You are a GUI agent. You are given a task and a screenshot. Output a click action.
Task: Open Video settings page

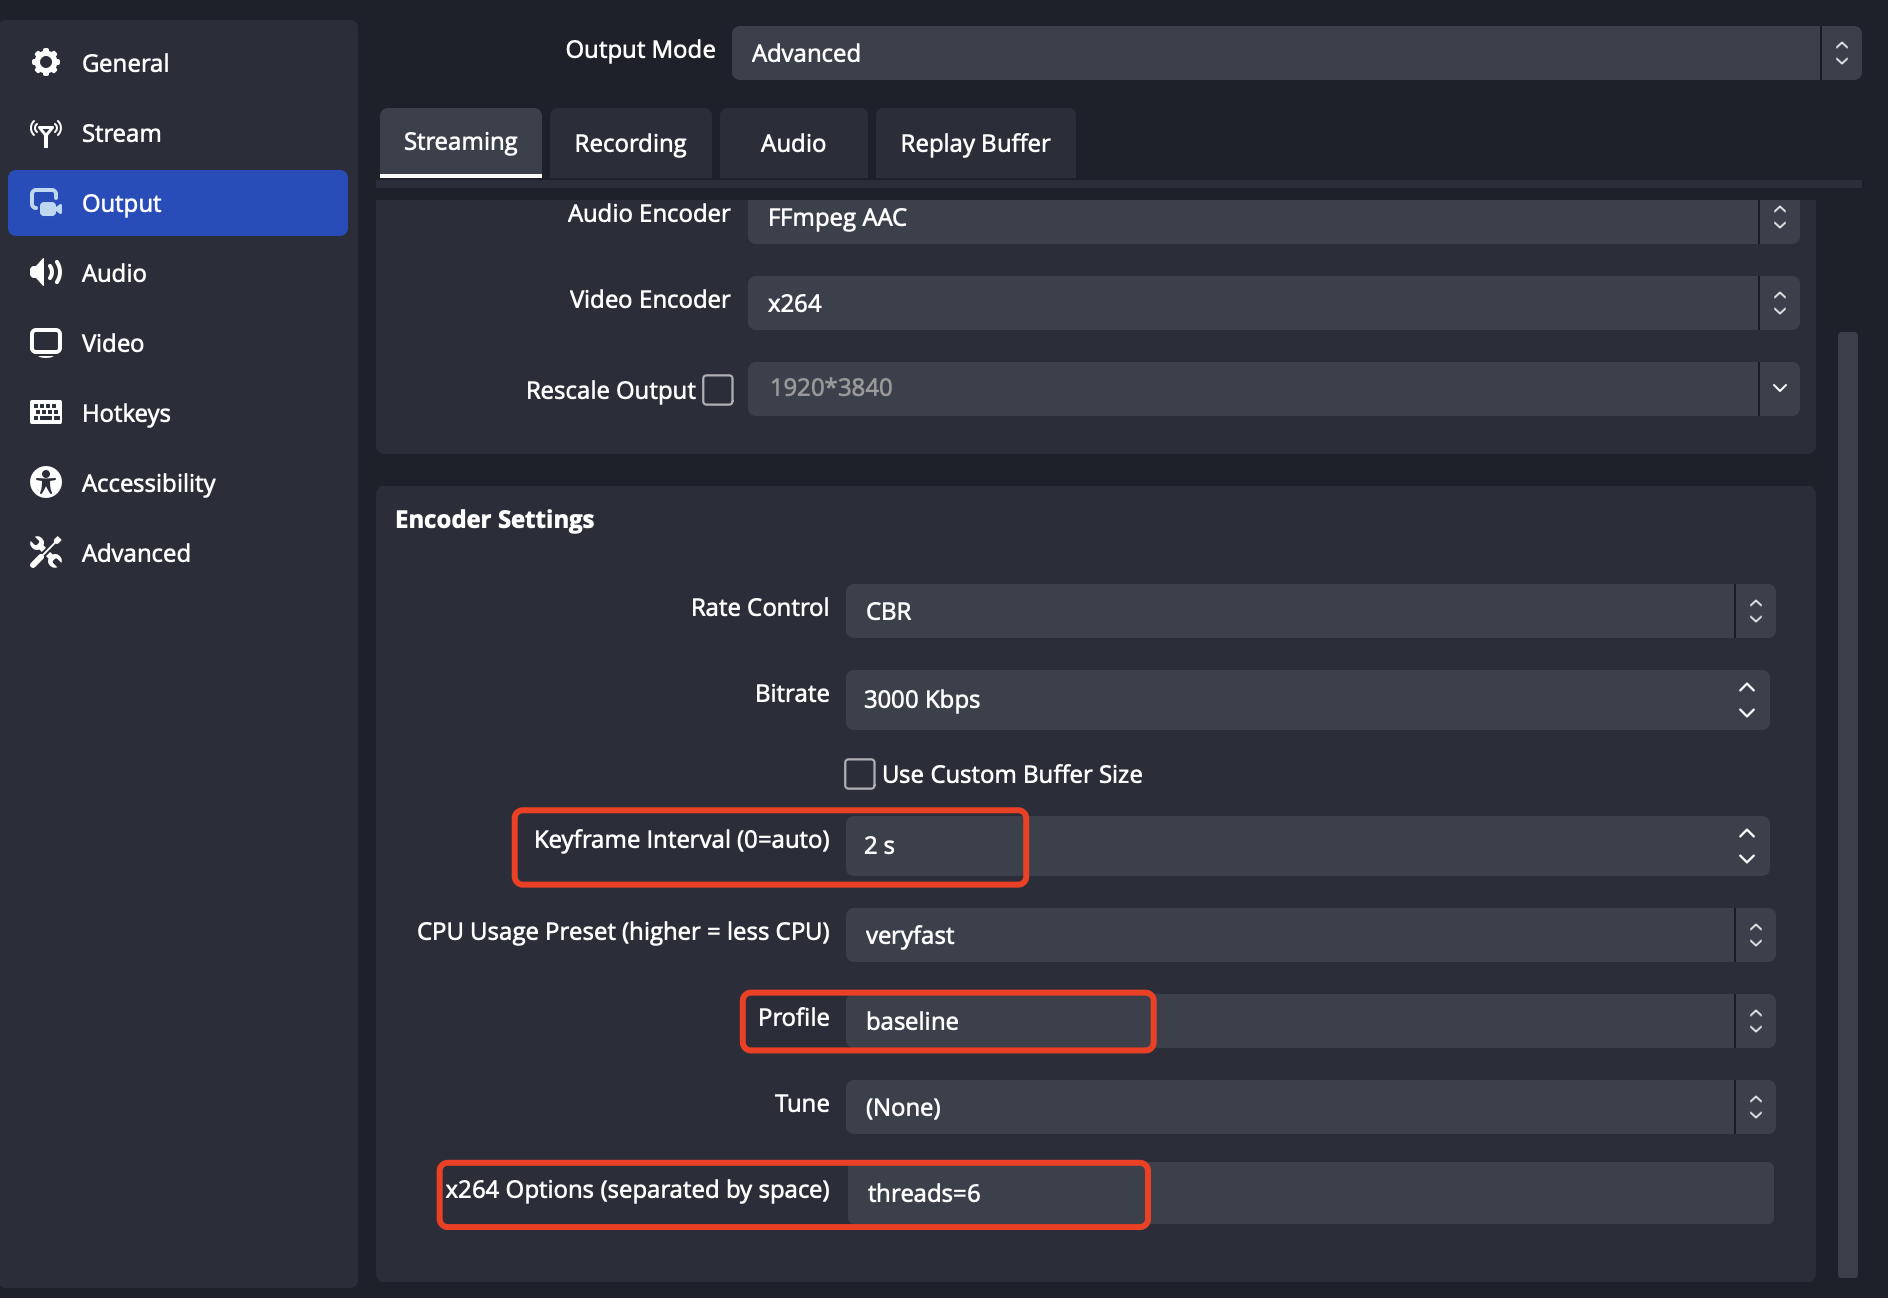[178, 343]
